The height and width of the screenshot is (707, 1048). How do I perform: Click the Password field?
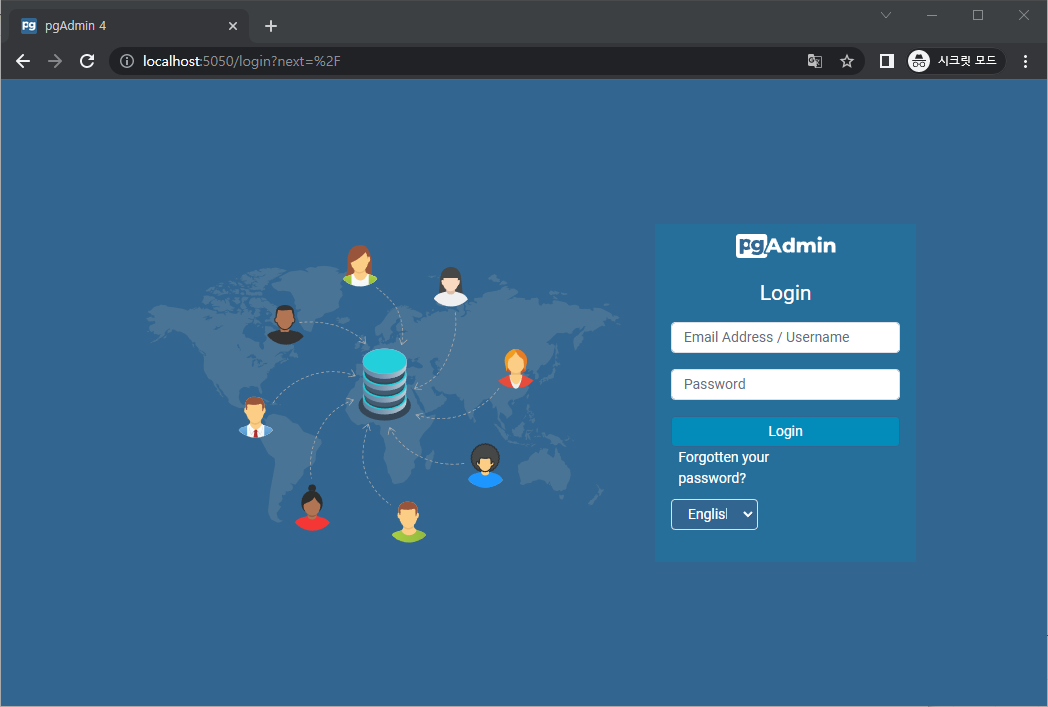[785, 384]
